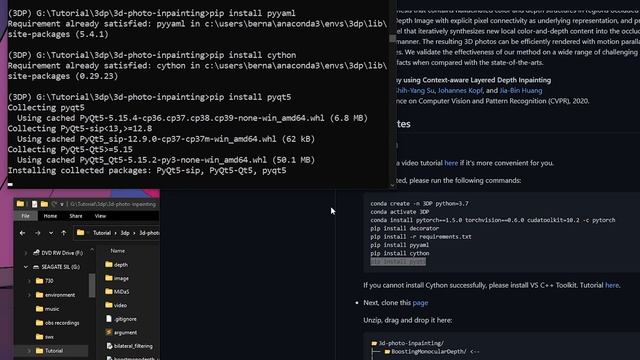The height and width of the screenshot is (360, 640).
Task: Click the Properties quick access icon in title bar
Action: (x=34, y=204)
